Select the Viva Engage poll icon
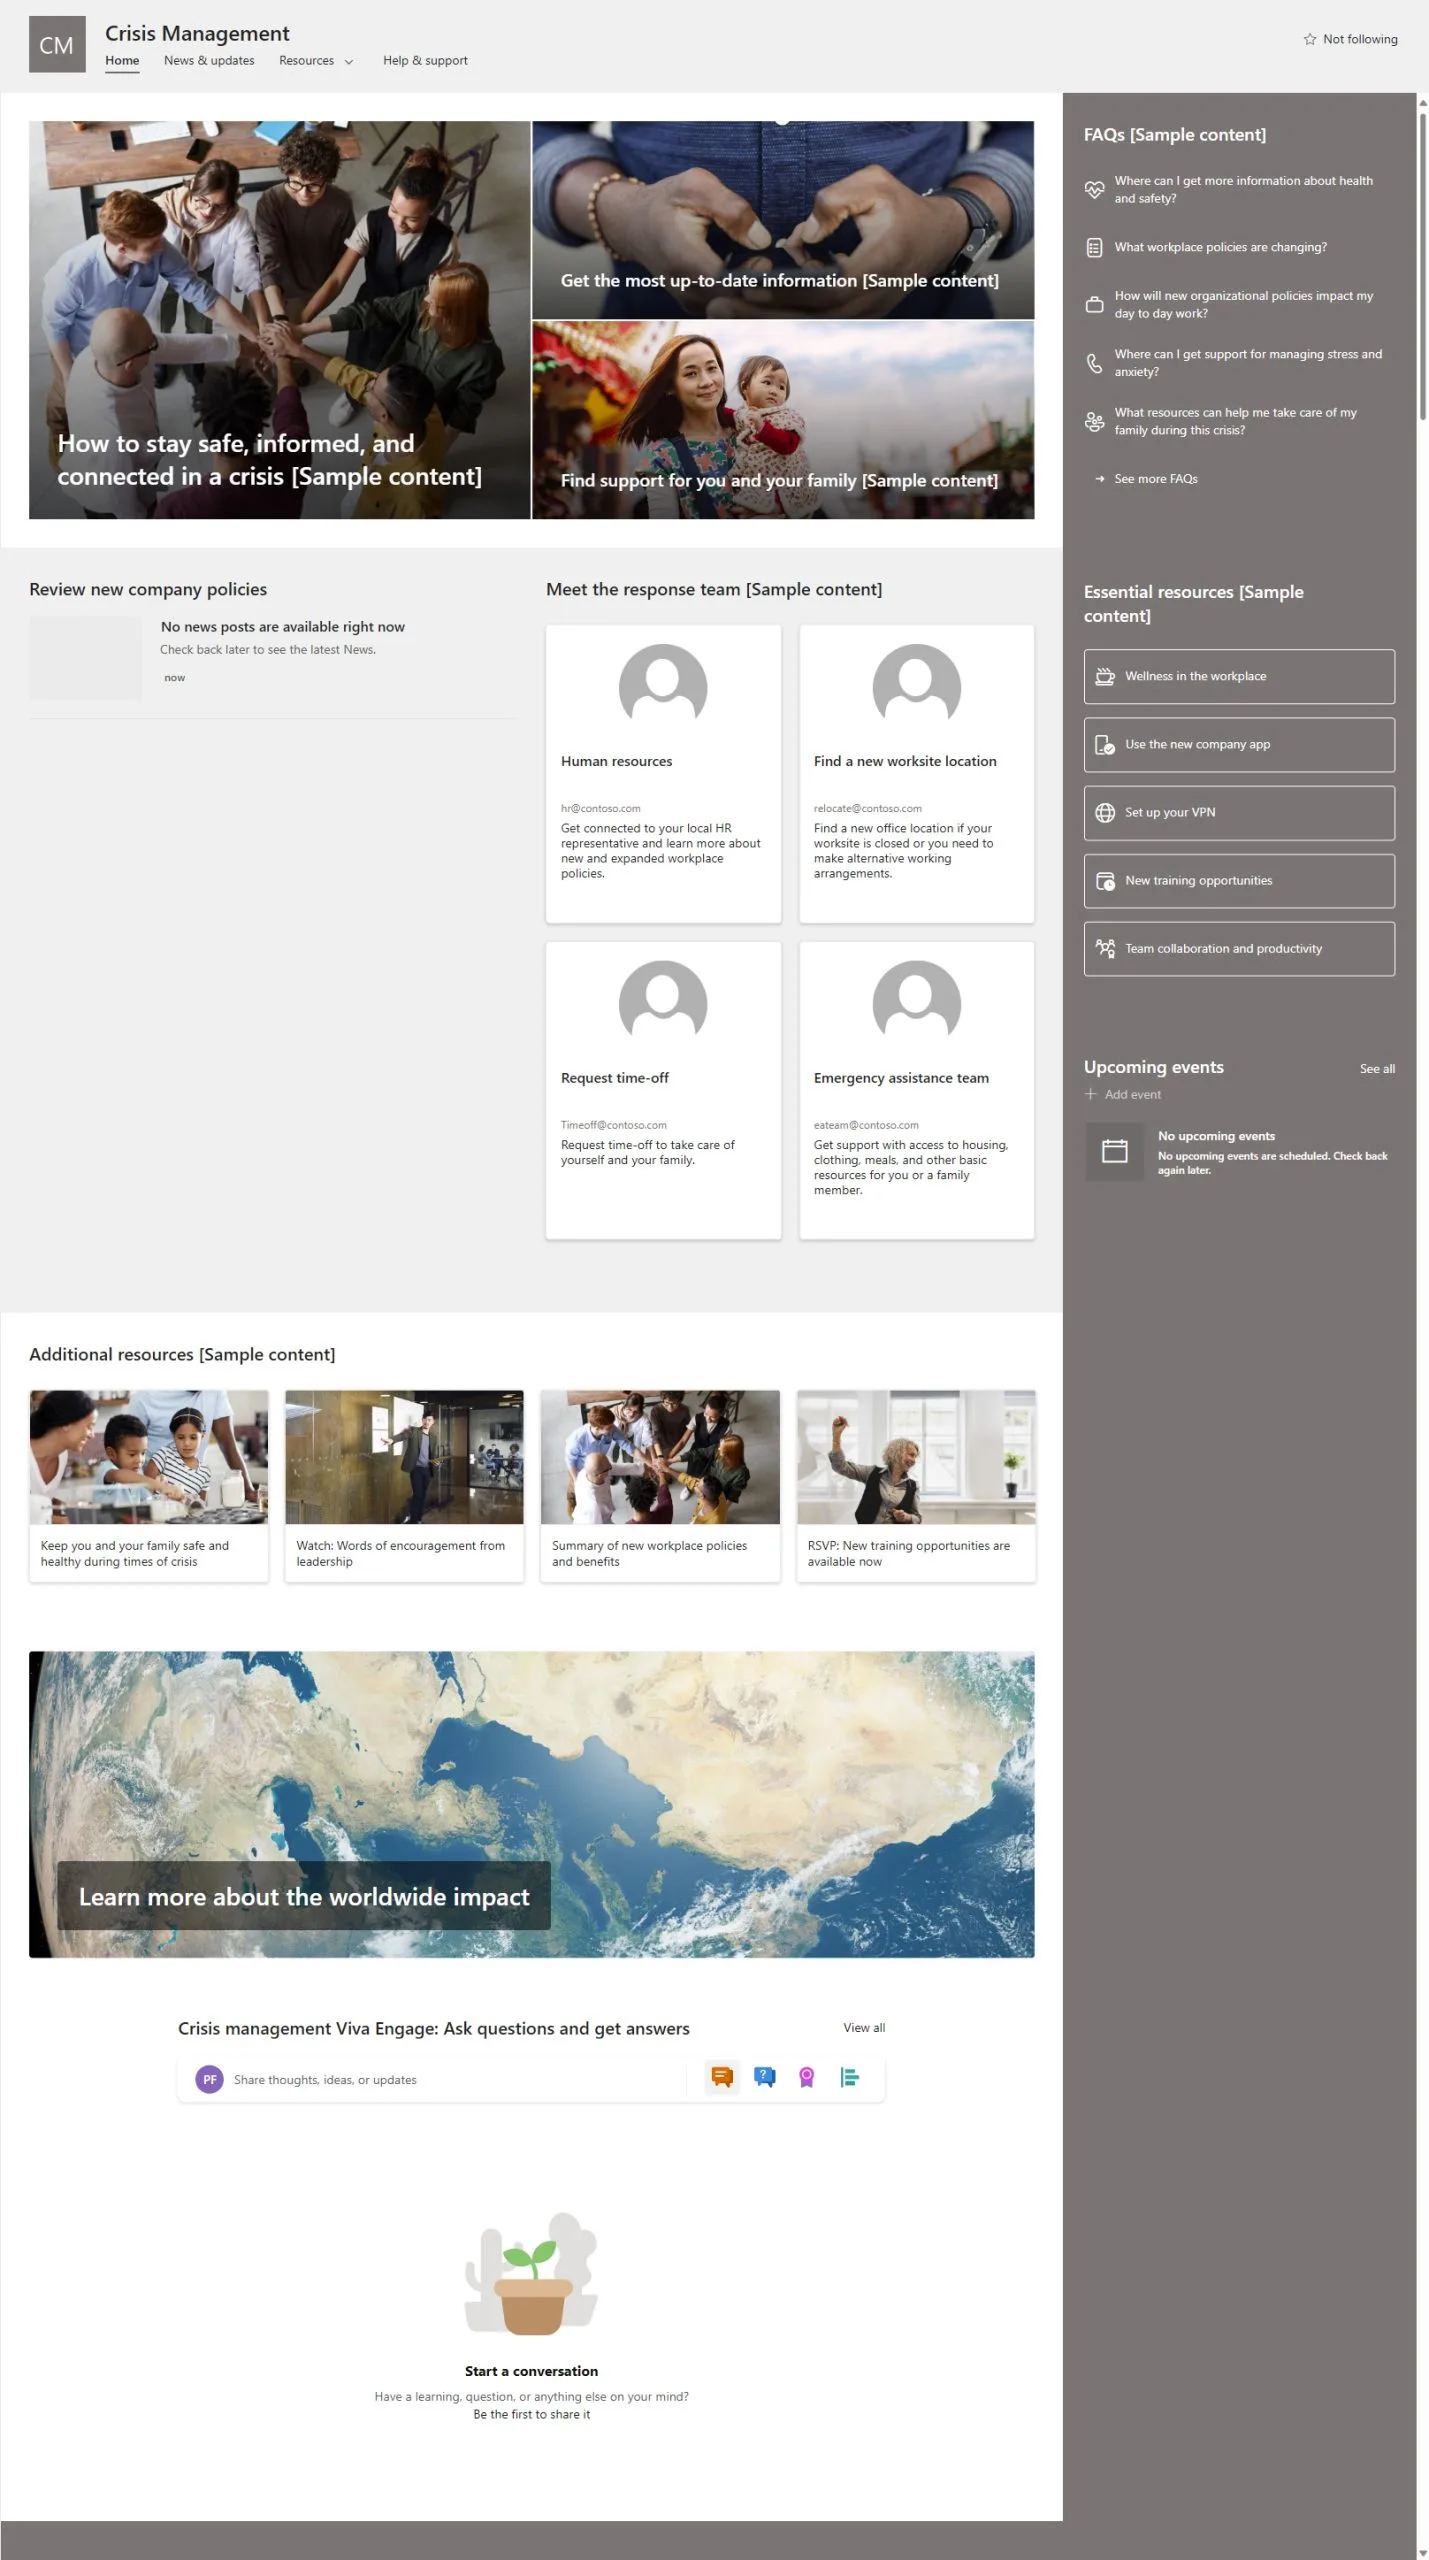This screenshot has height=2560, width=1429. pyautogui.click(x=849, y=2077)
